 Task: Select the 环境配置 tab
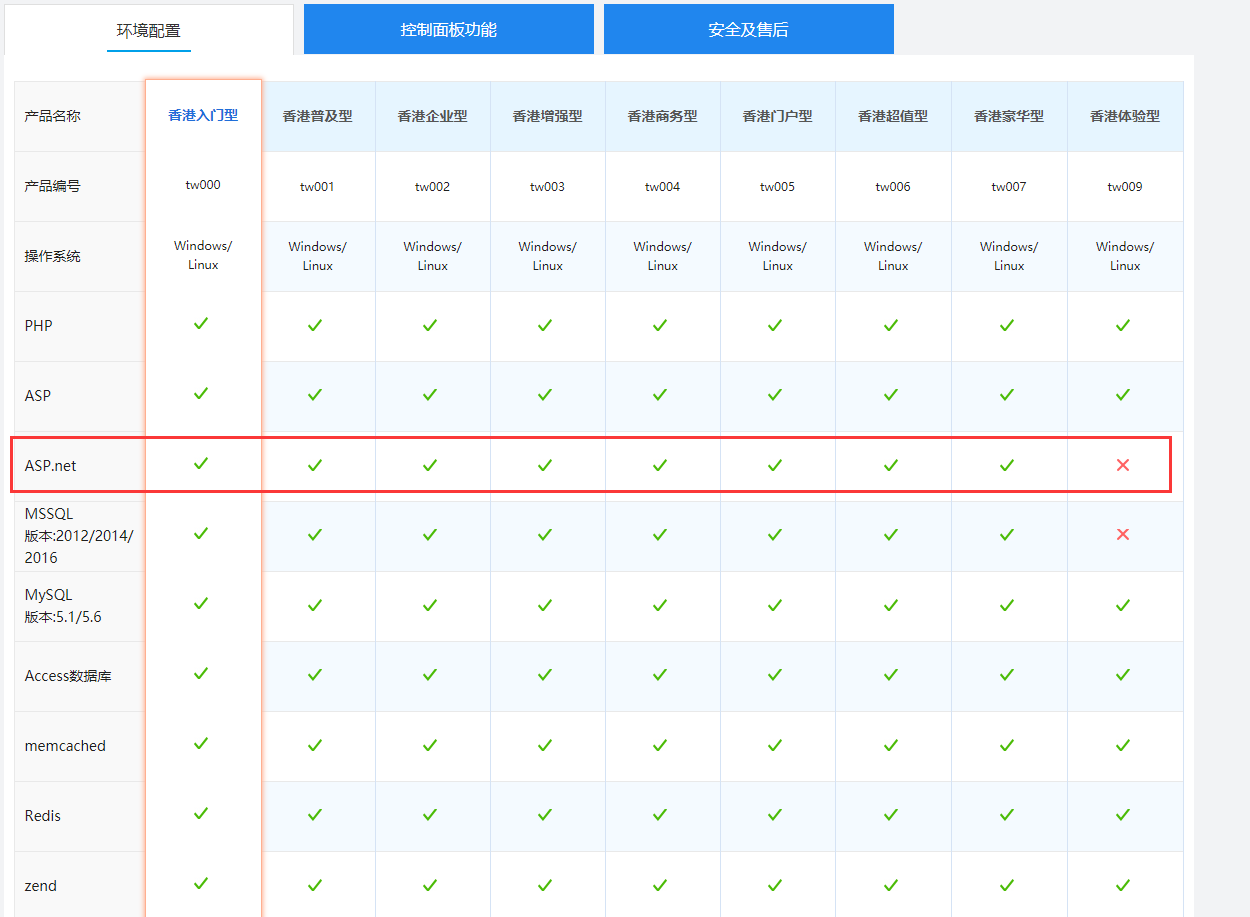[x=148, y=28]
